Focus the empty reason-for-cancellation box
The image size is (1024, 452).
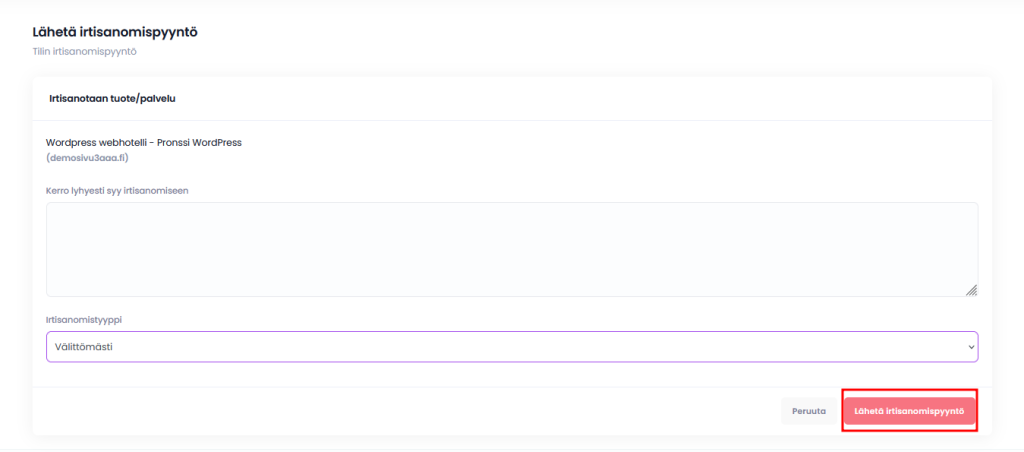[x=511, y=249]
